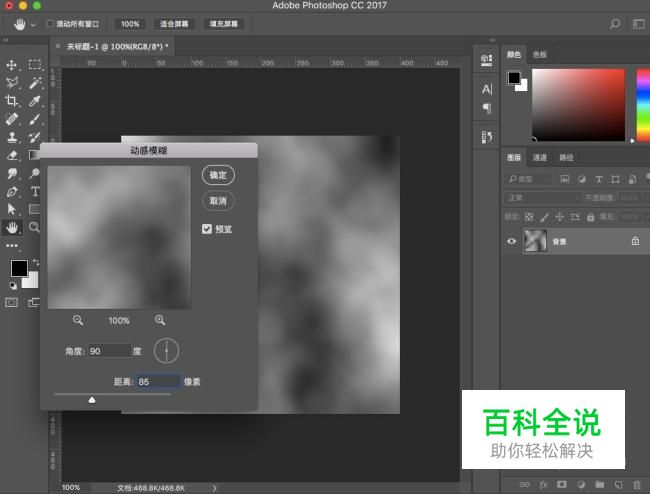The height and width of the screenshot is (494, 650).
Task: Switch to the Paths panel tab
Action: [566, 157]
